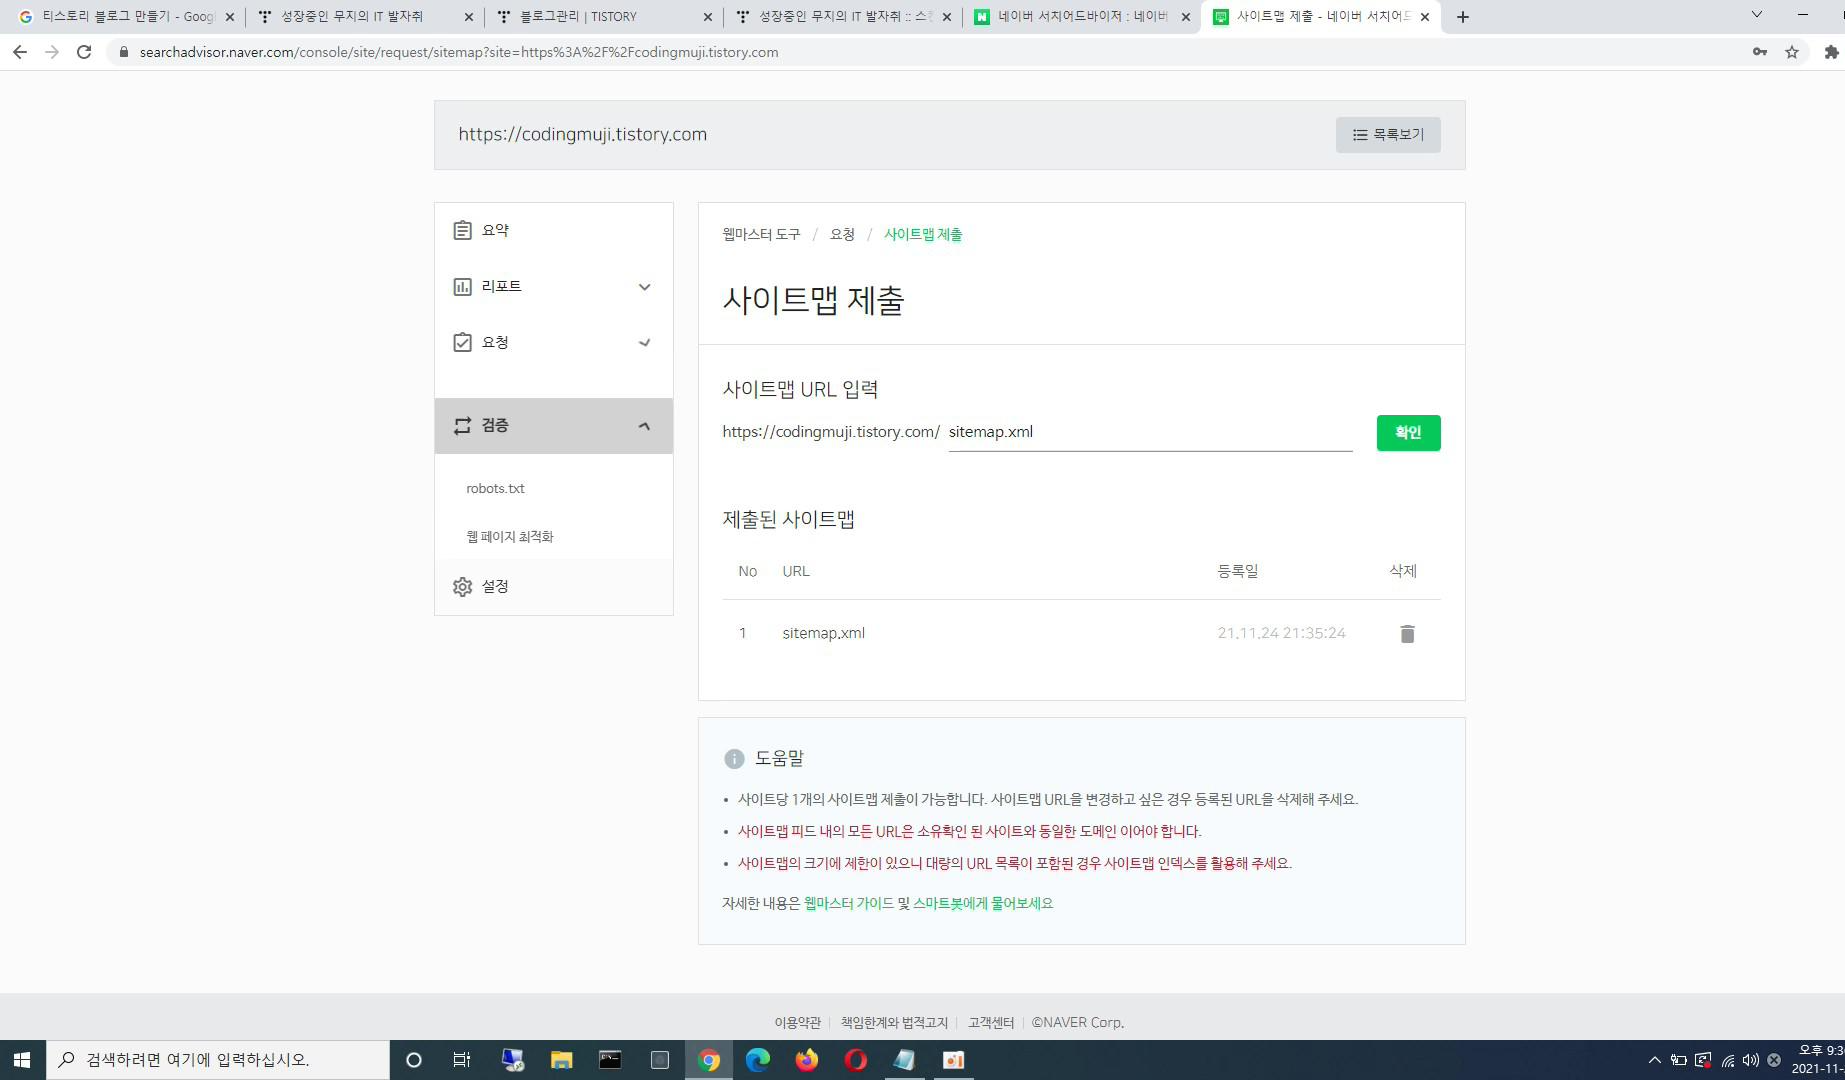This screenshot has height=1080, width=1845.
Task: Show hidden system tray icons
Action: click(1654, 1060)
